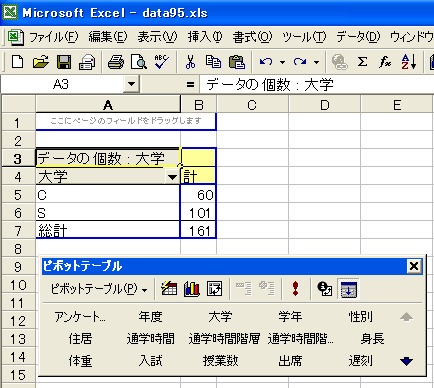
Task: Click the 大学 field button in PivotTable toolbar
Action: point(220,317)
